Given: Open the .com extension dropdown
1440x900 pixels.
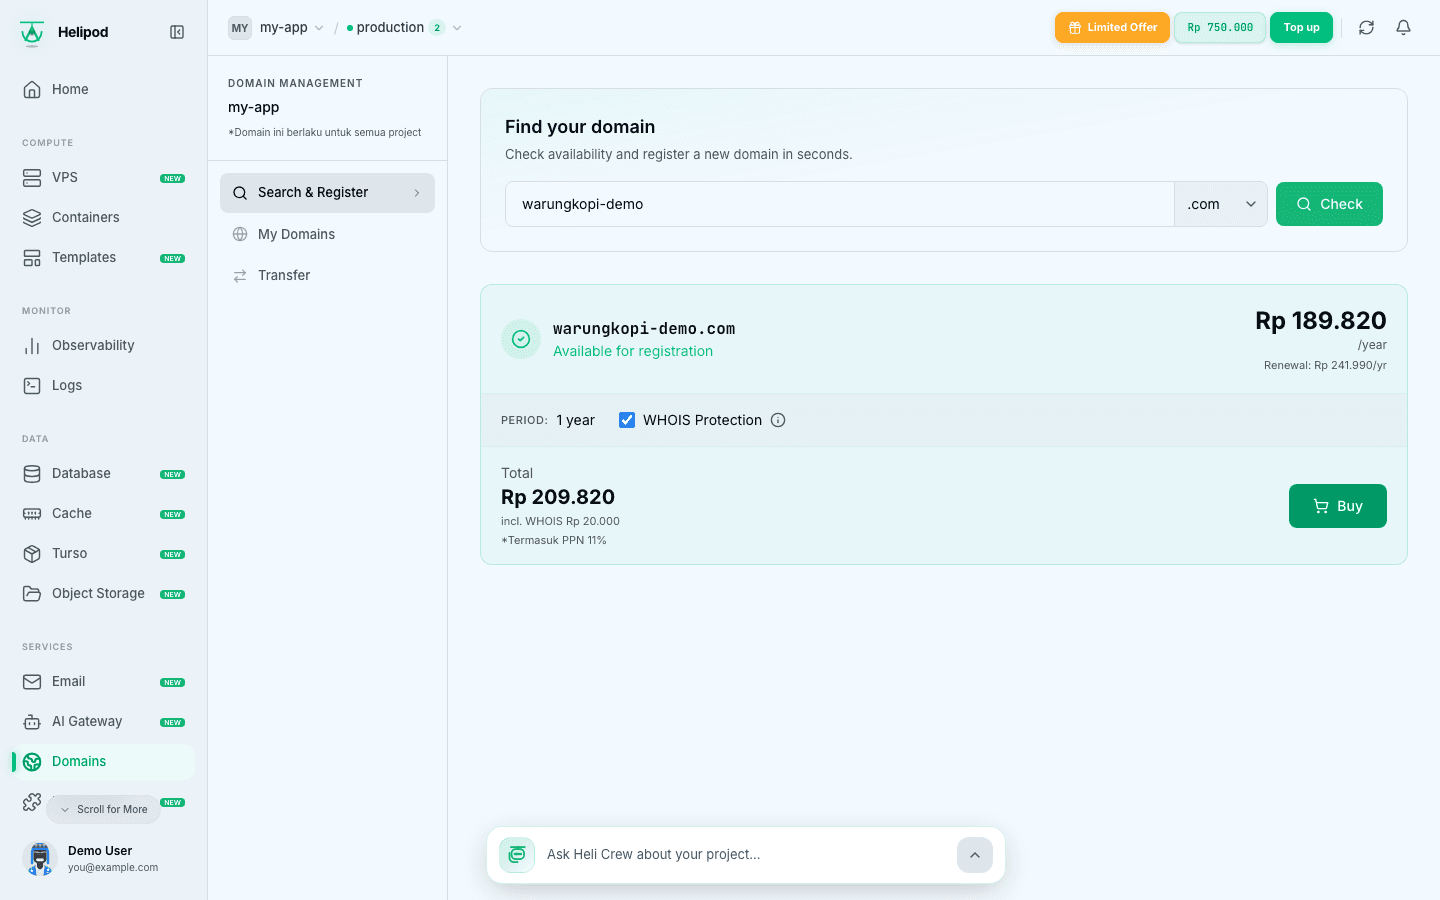Looking at the screenshot, I should point(1221,204).
